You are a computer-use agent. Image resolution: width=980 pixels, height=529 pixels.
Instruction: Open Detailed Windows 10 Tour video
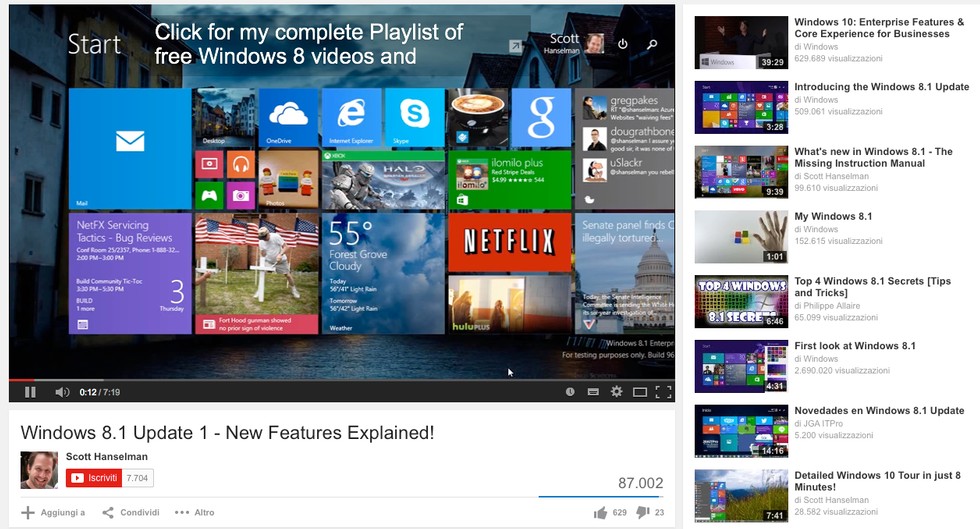click(878, 481)
